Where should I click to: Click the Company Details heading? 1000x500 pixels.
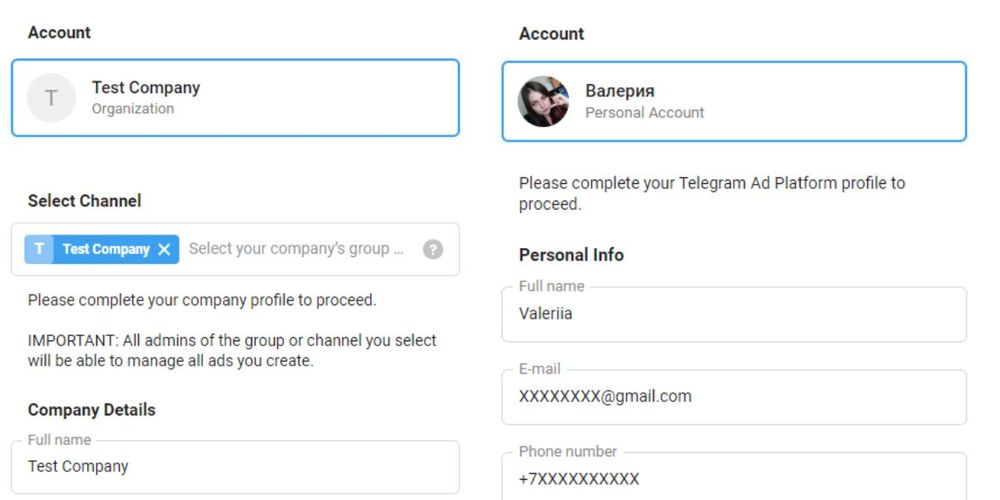91,410
